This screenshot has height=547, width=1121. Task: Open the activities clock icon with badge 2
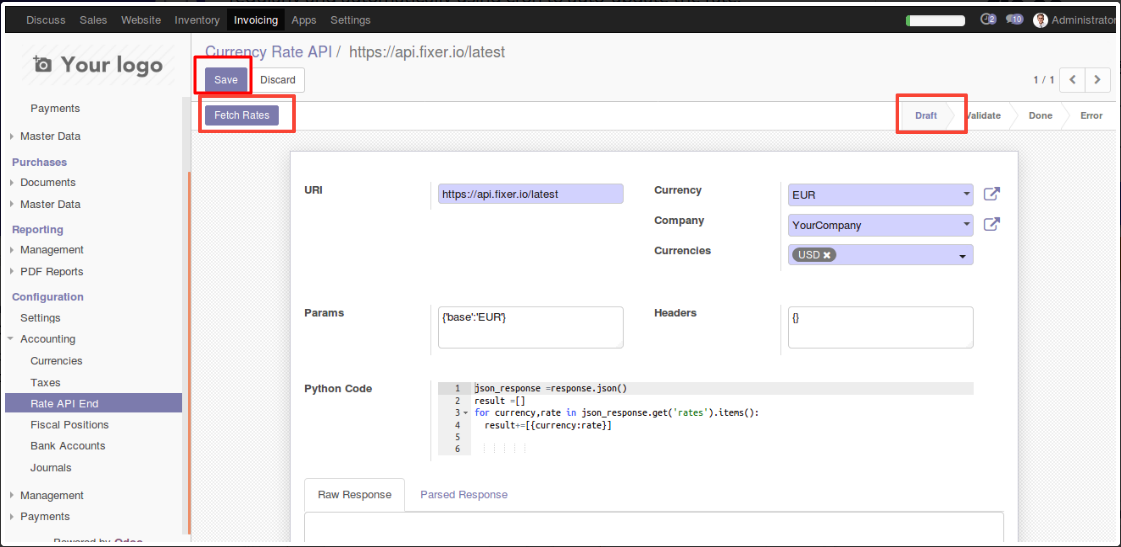pyautogui.click(x=987, y=19)
